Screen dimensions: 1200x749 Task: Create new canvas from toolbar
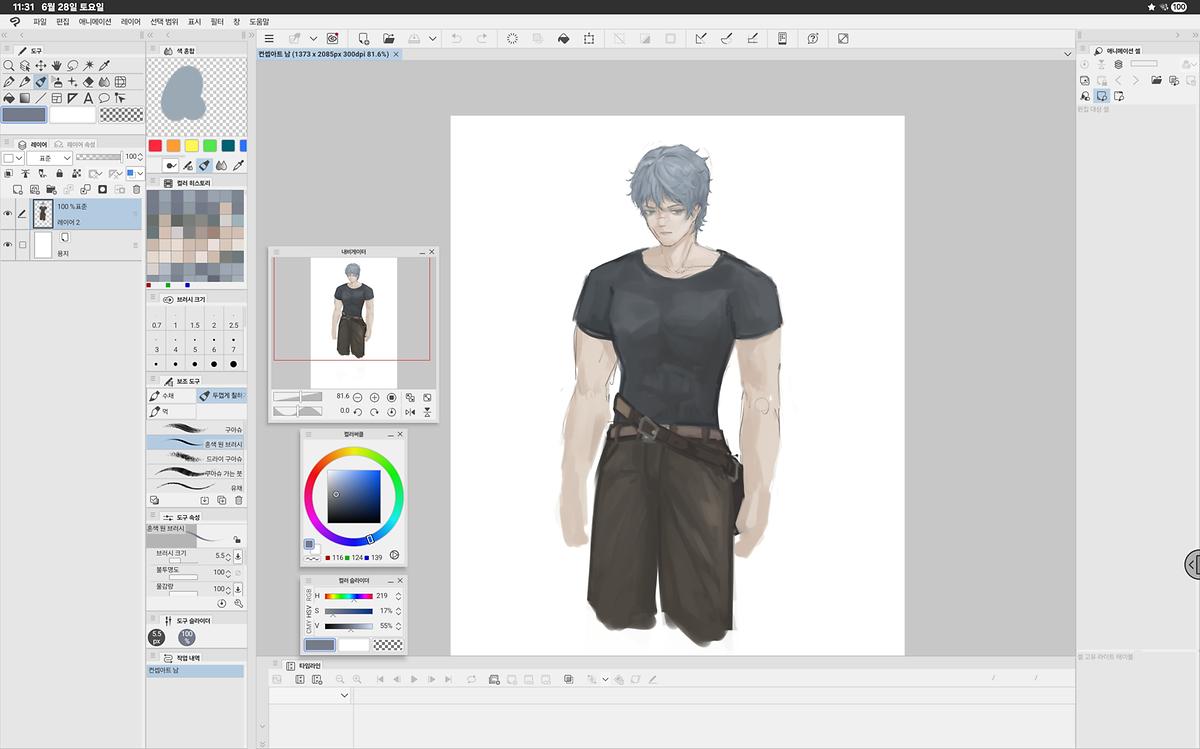point(363,38)
